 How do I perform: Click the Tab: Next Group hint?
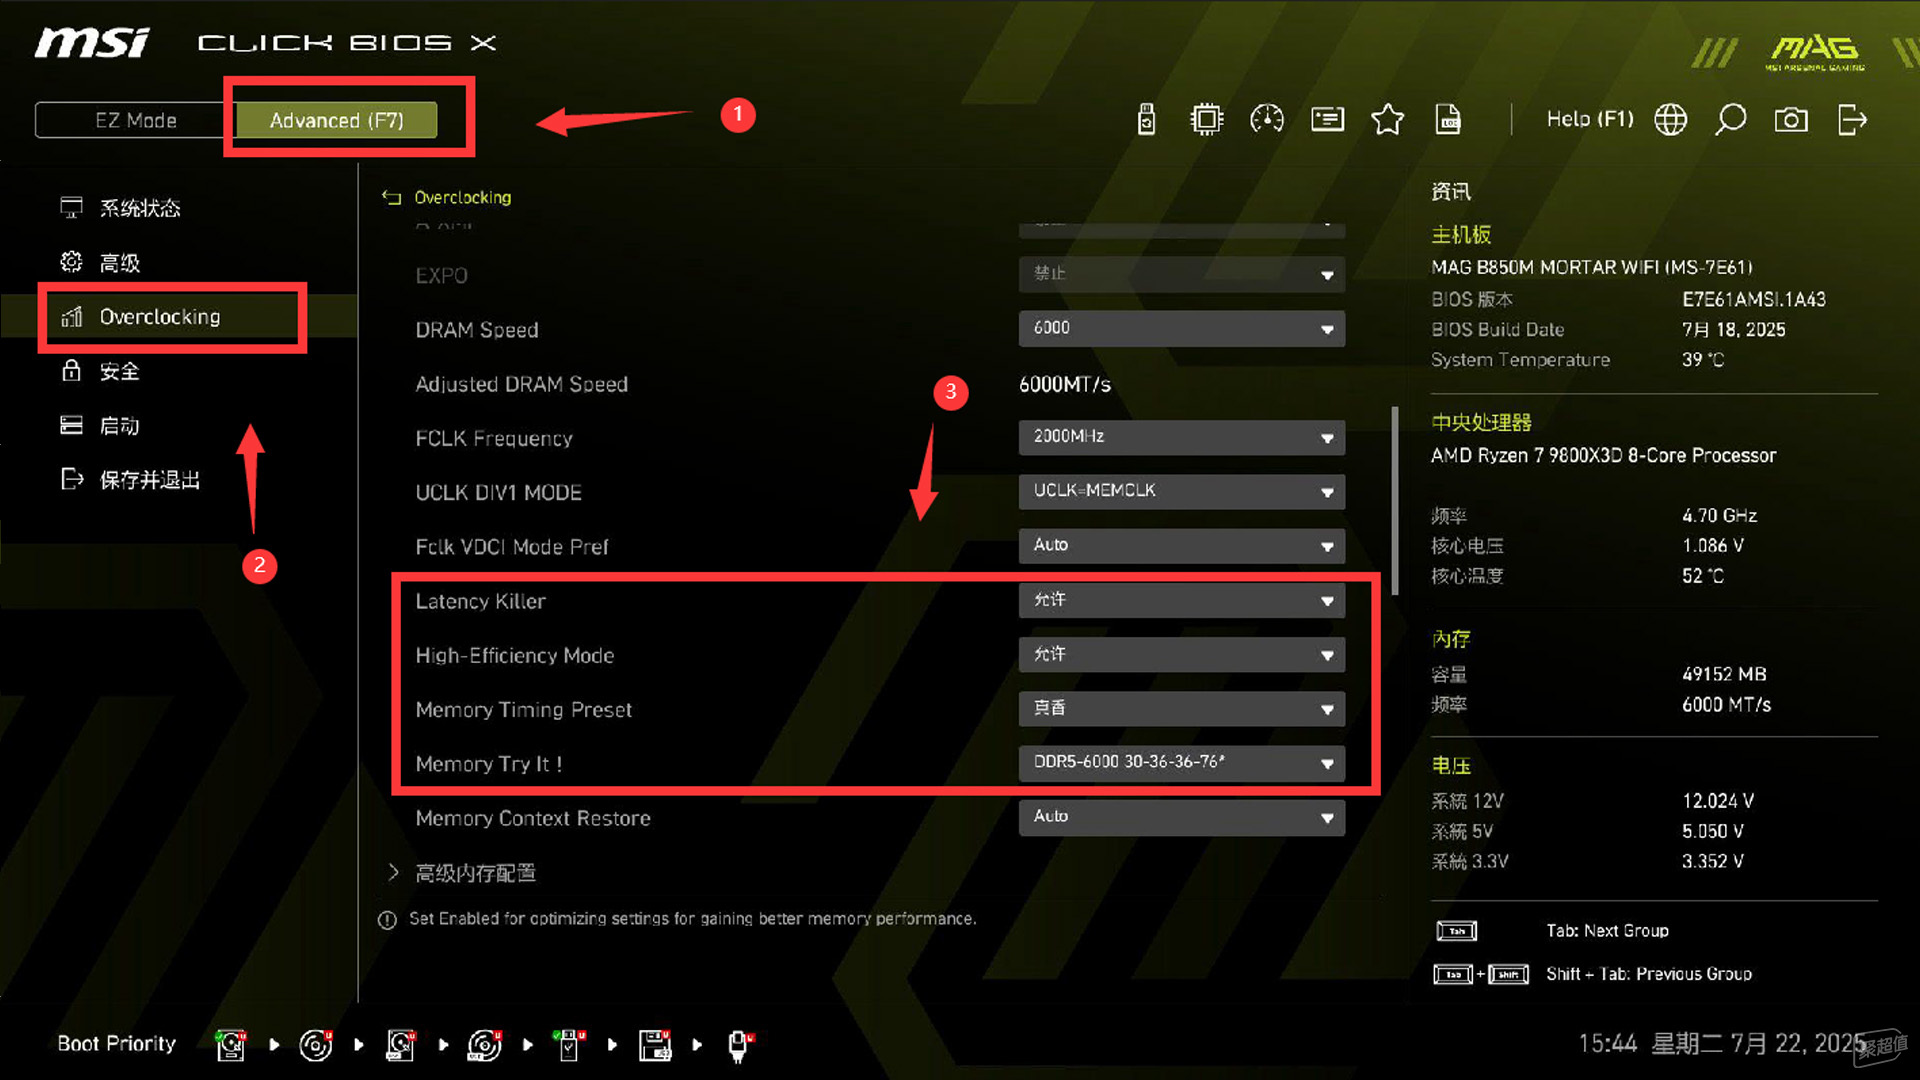point(1607,931)
